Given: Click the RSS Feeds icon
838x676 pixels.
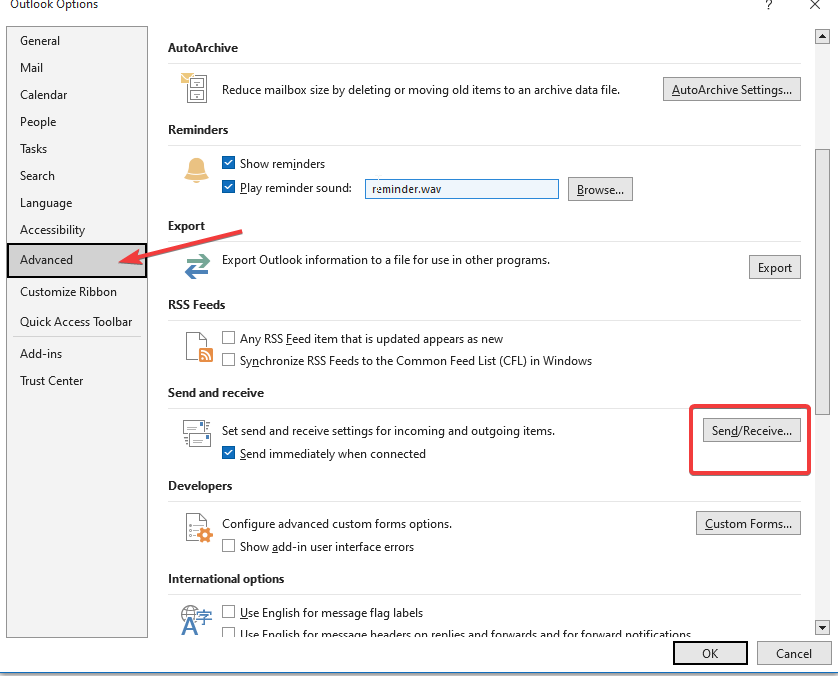Looking at the screenshot, I should click(x=197, y=347).
